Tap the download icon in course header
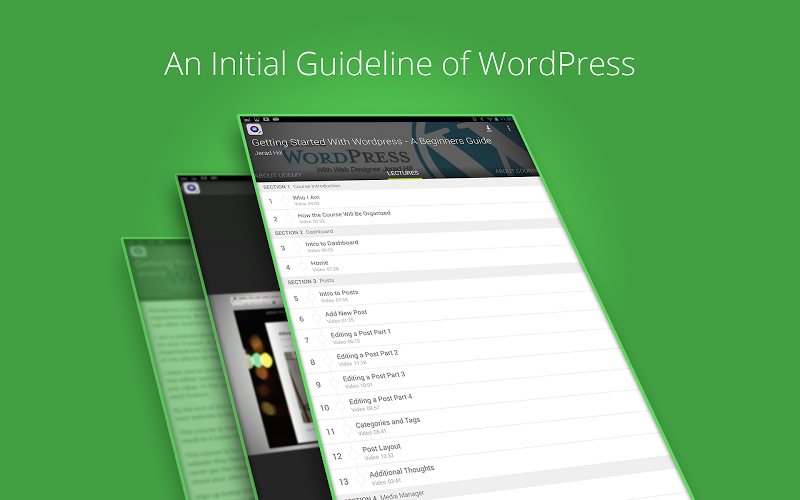Screen dimensions: 800x500 [488, 129]
